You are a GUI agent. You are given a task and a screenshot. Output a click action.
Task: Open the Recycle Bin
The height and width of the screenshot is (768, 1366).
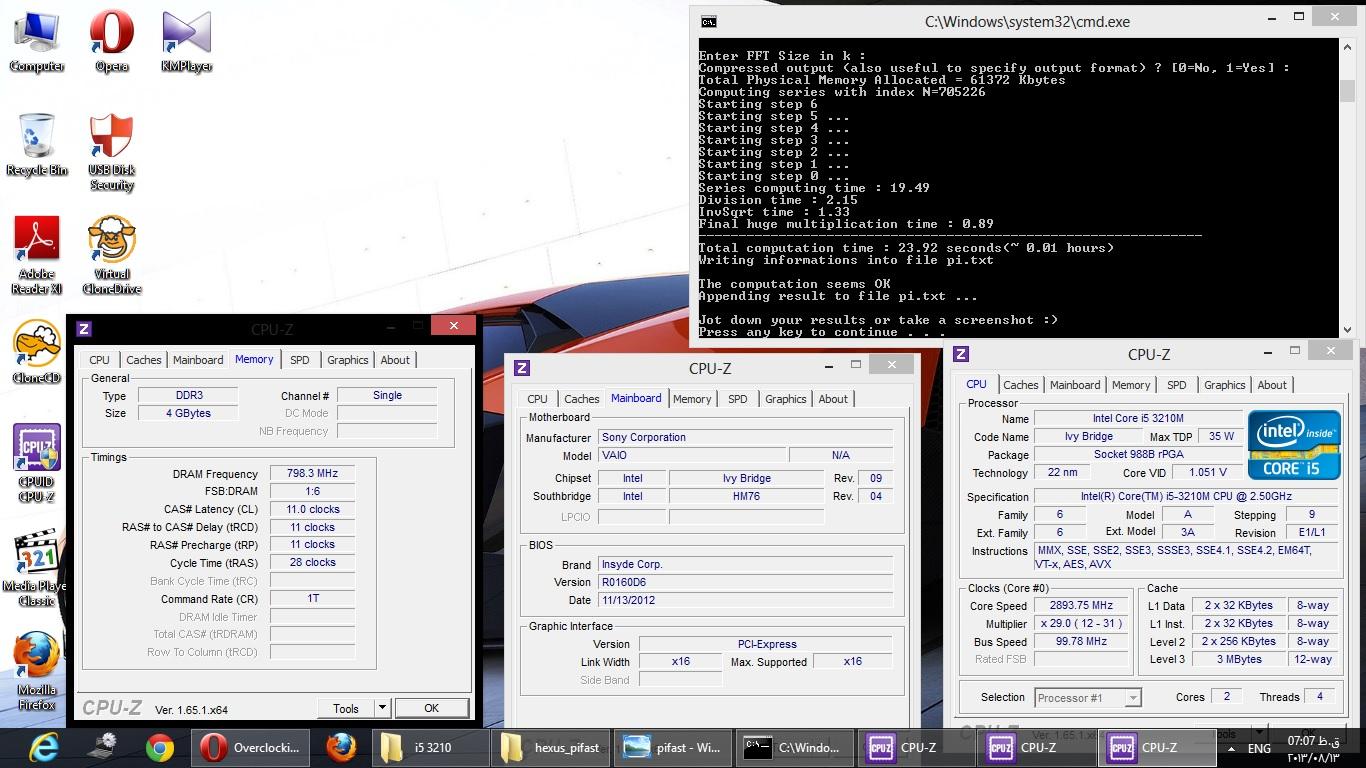(x=37, y=145)
